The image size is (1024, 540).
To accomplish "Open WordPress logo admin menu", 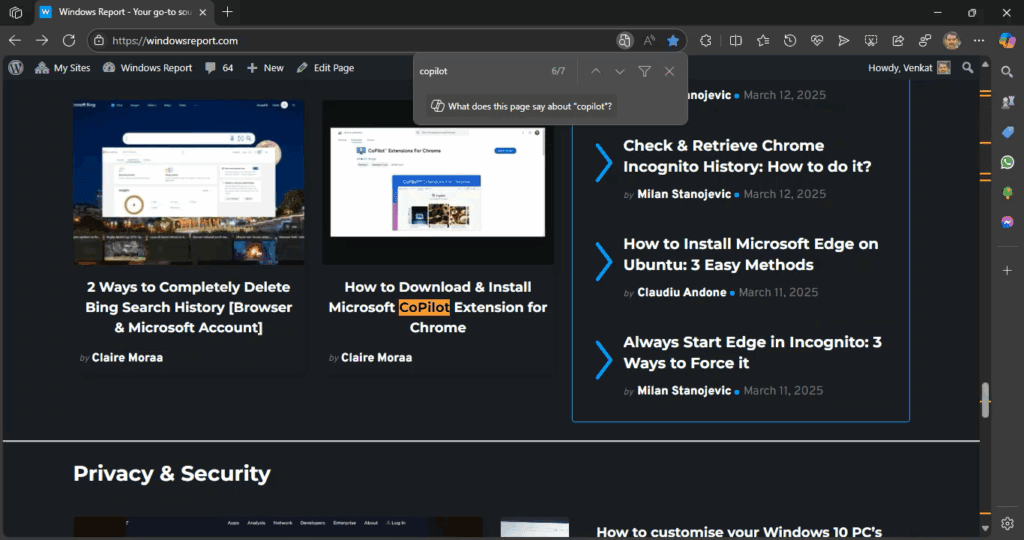I will 16,67.
